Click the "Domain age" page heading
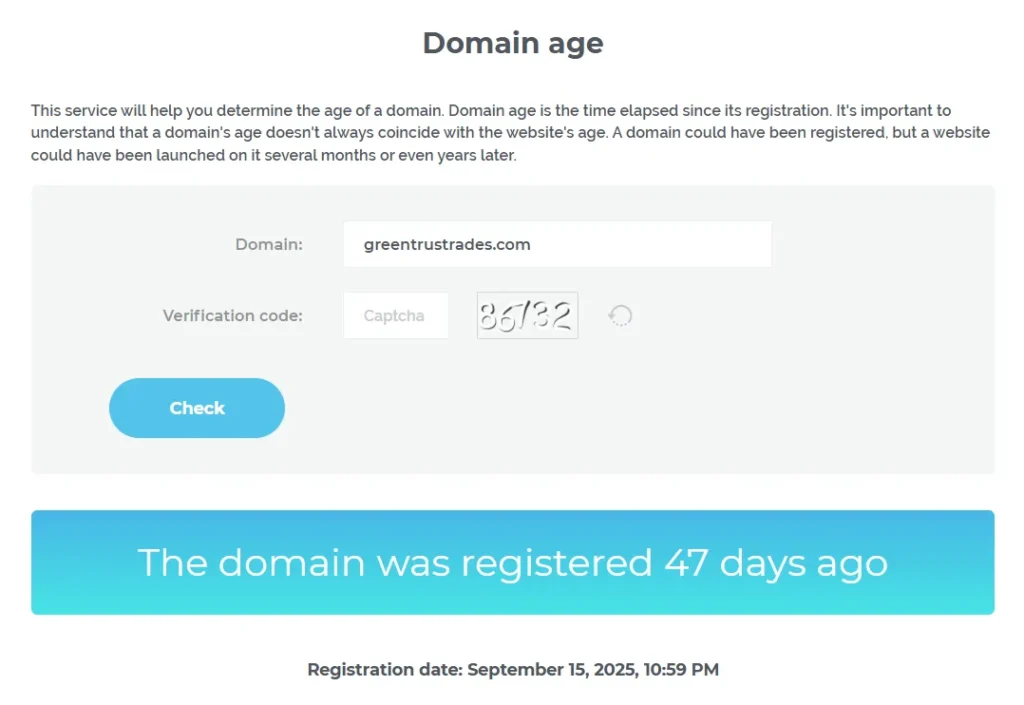 pyautogui.click(x=512, y=43)
